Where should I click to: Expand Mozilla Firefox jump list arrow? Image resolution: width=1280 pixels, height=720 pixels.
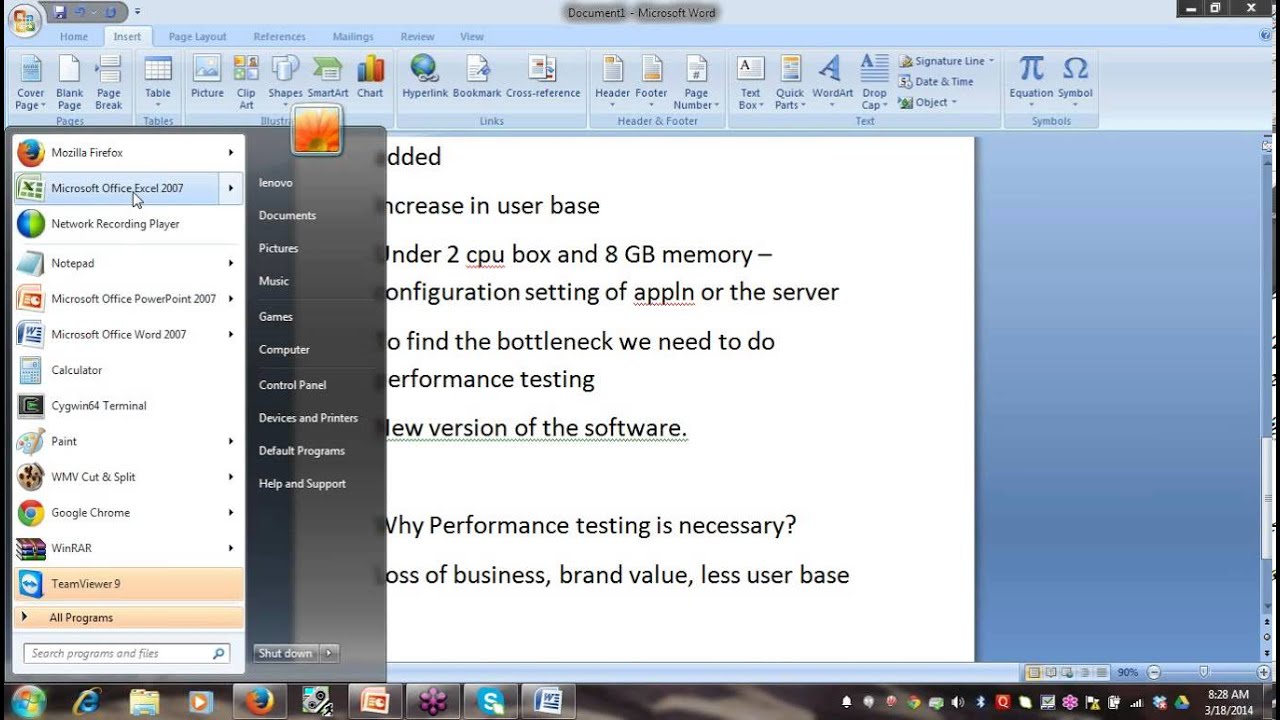(231, 153)
